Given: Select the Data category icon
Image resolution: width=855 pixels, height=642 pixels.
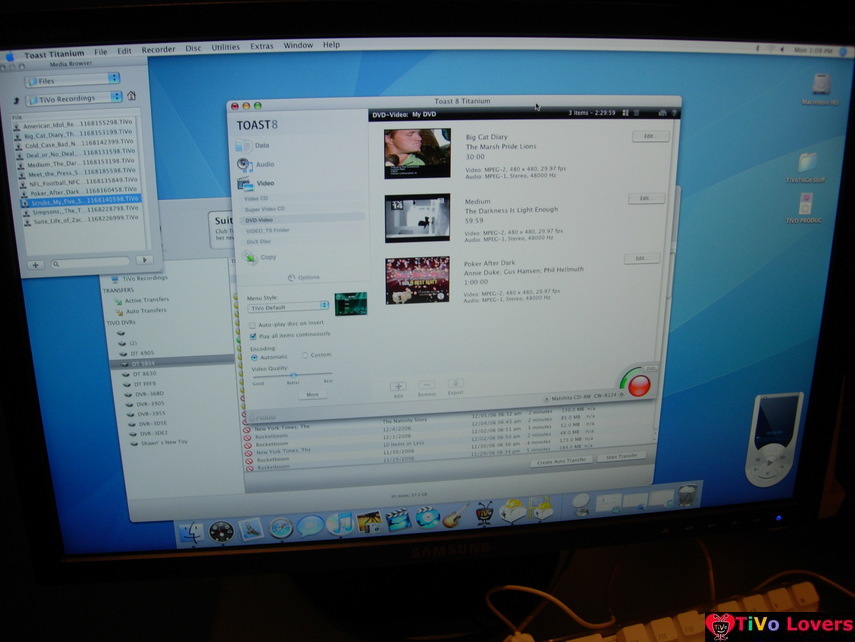Looking at the screenshot, I should 244,146.
